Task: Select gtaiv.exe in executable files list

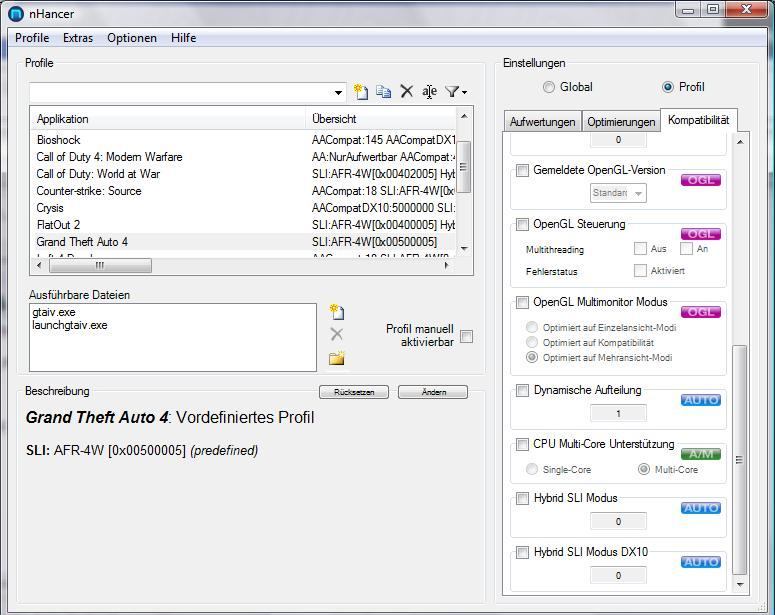Action: coord(54,312)
